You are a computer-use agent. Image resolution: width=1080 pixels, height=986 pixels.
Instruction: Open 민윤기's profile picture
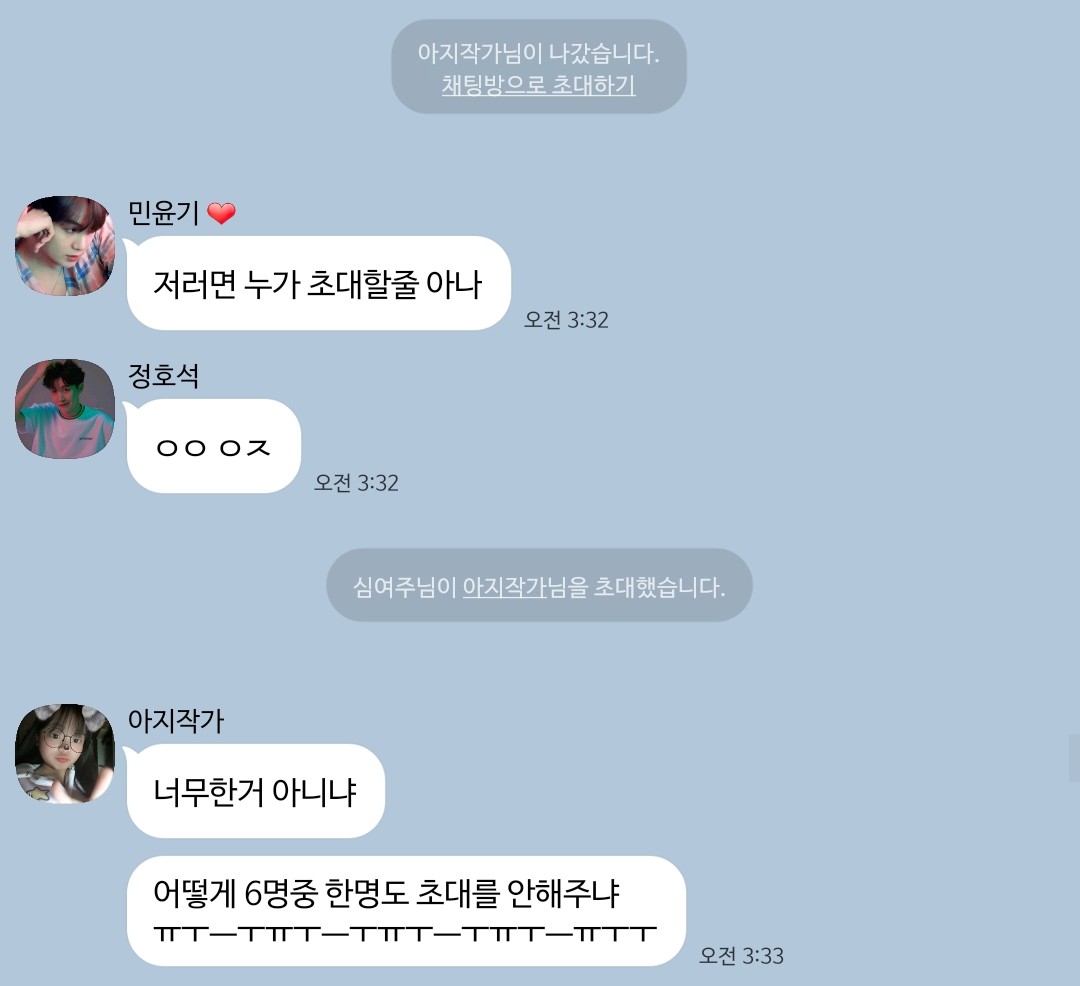[x=65, y=246]
